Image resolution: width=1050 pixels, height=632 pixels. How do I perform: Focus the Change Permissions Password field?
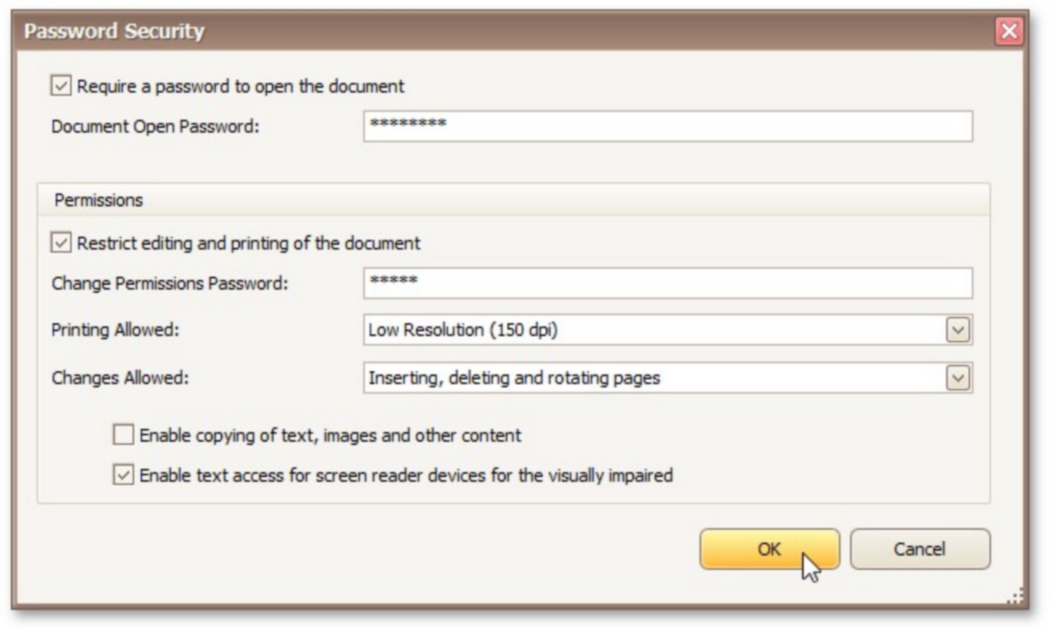tap(667, 283)
